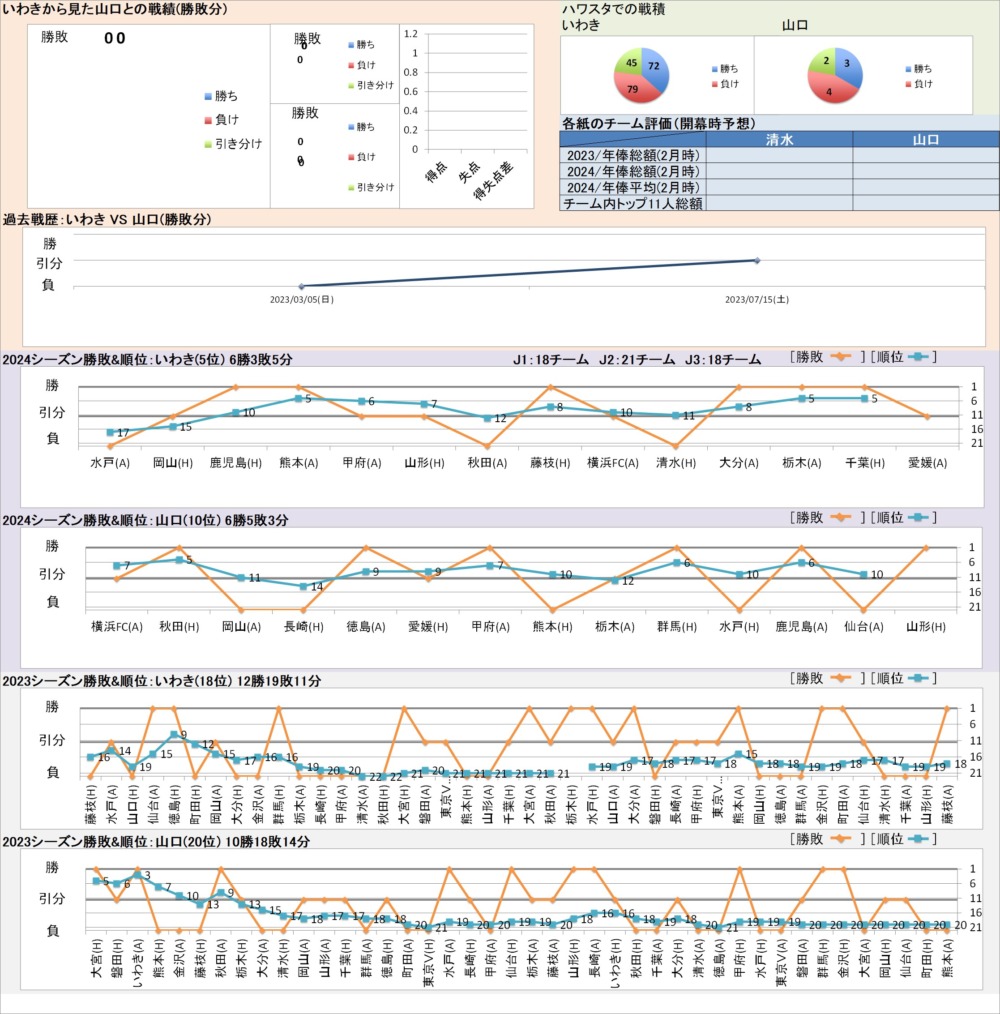Click 鹿児島(A) axis label in 2024 山口 chart
Screen dimensions: 1000x1014
801,627
